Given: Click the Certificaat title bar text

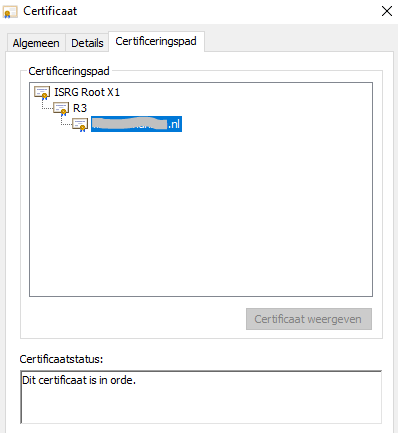Looking at the screenshot, I should (50, 11).
